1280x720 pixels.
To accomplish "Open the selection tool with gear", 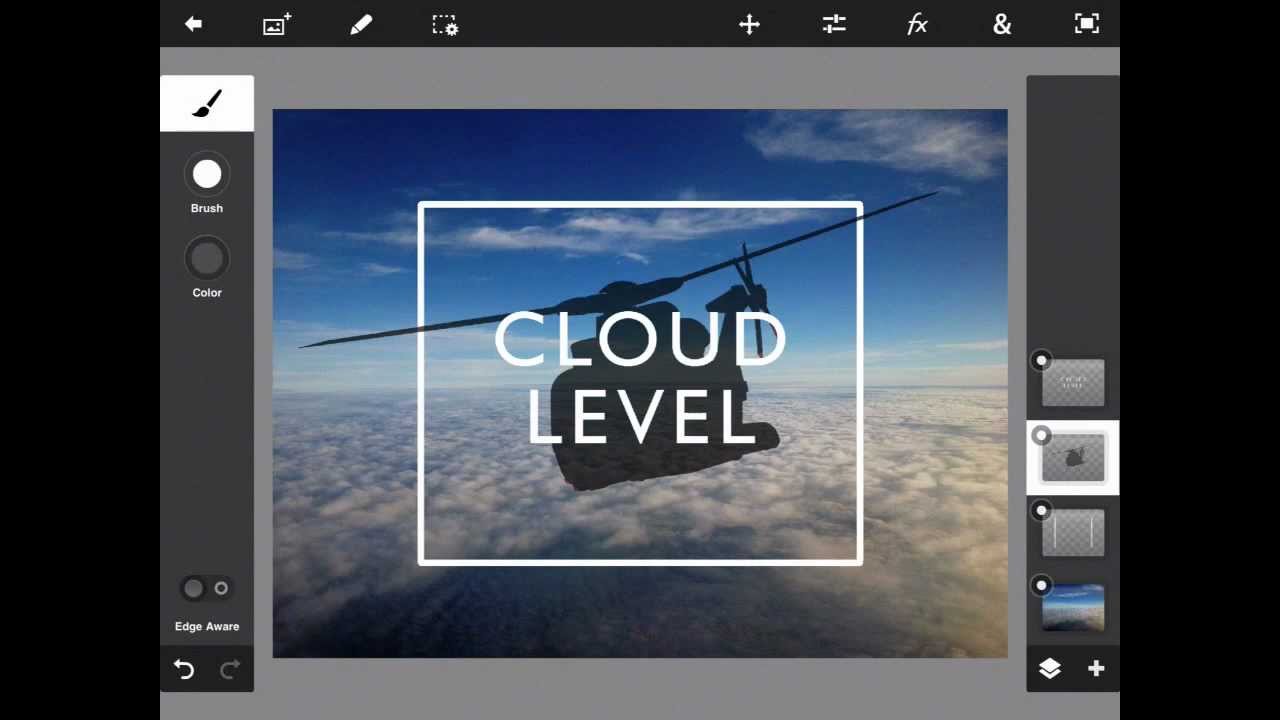I will tap(445, 25).
